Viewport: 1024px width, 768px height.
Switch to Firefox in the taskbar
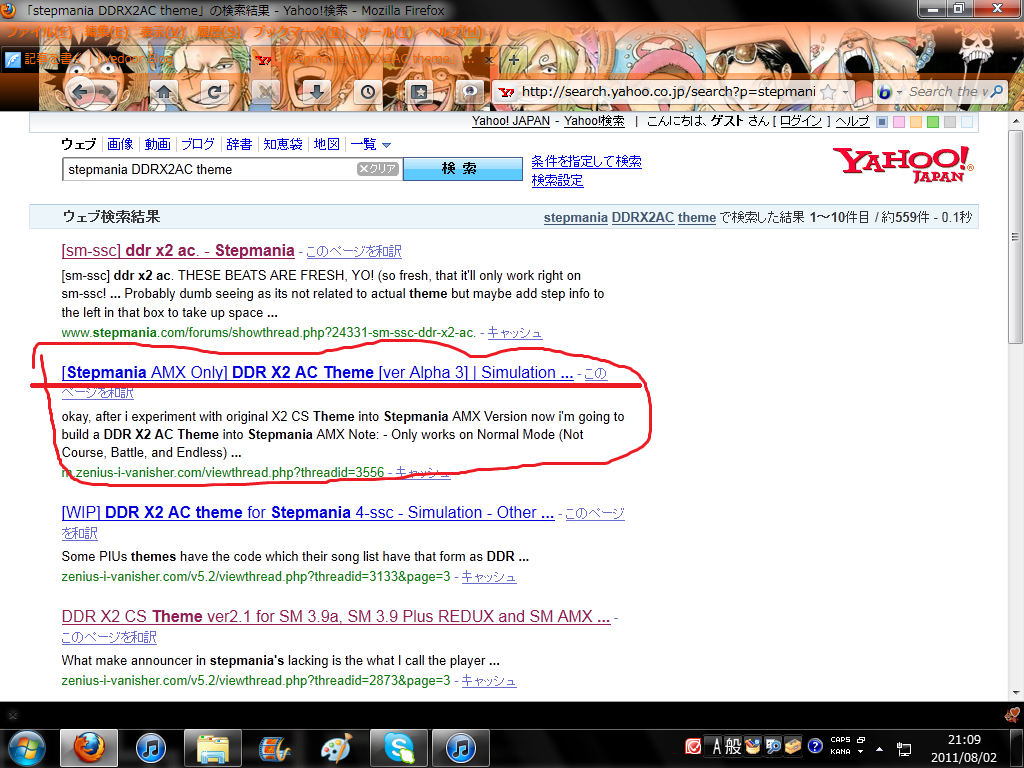click(x=89, y=748)
